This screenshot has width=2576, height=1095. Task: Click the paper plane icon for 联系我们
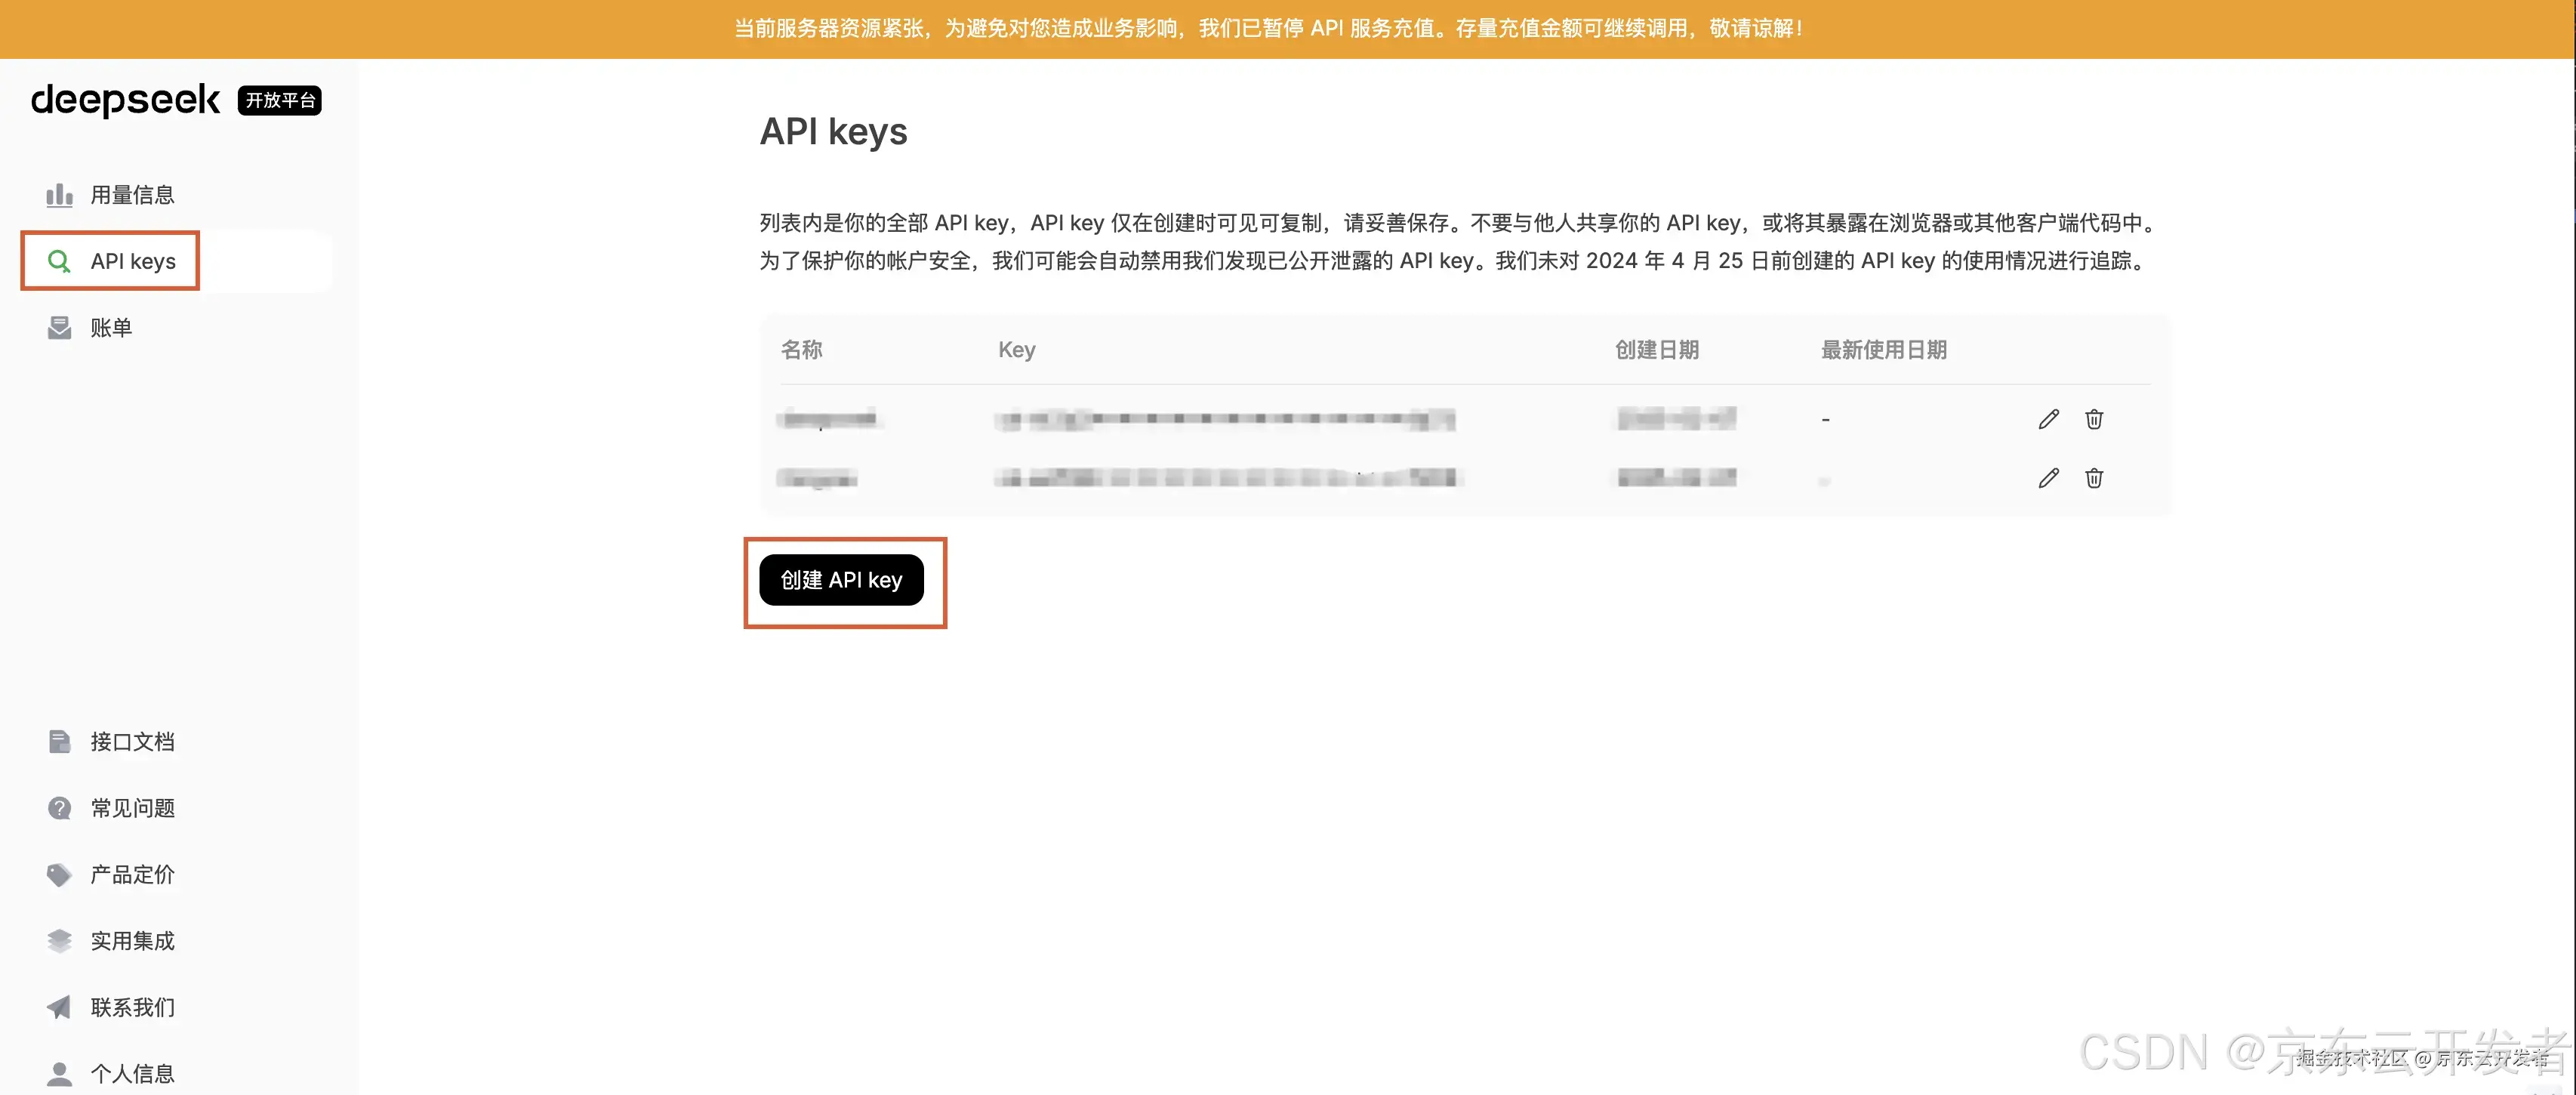(59, 1007)
